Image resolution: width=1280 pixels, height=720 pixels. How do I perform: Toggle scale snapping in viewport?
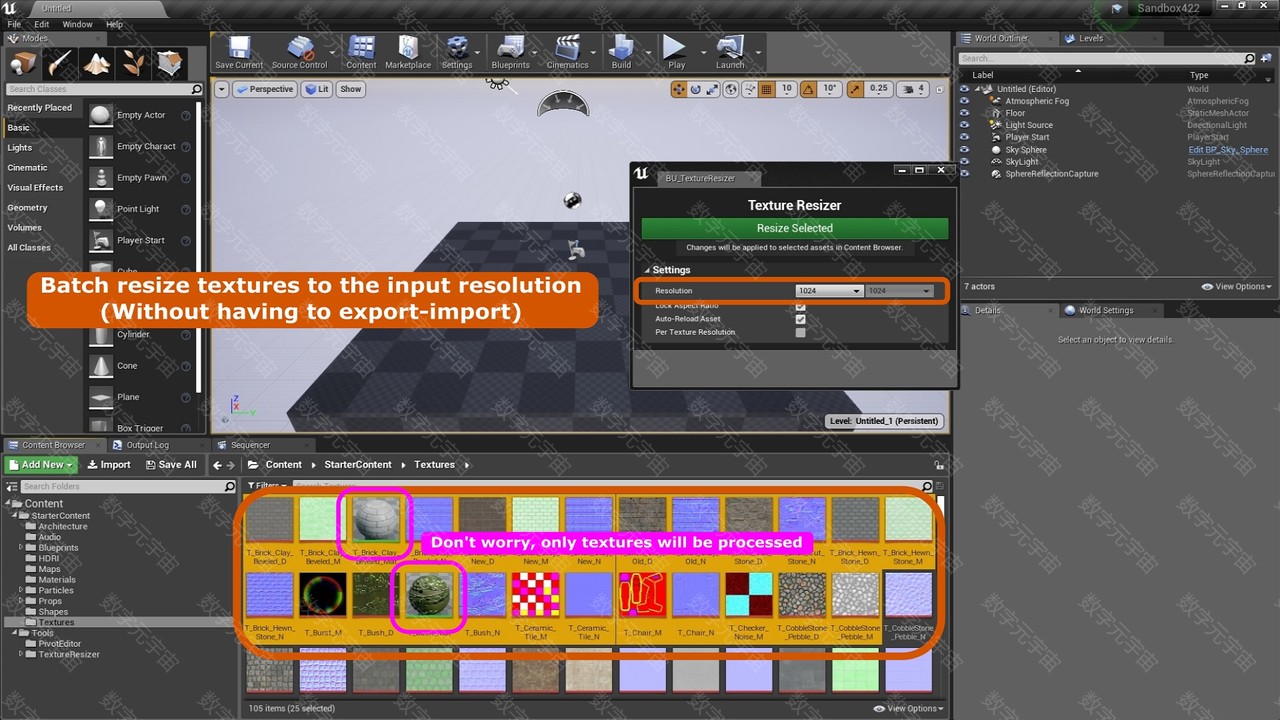point(856,89)
